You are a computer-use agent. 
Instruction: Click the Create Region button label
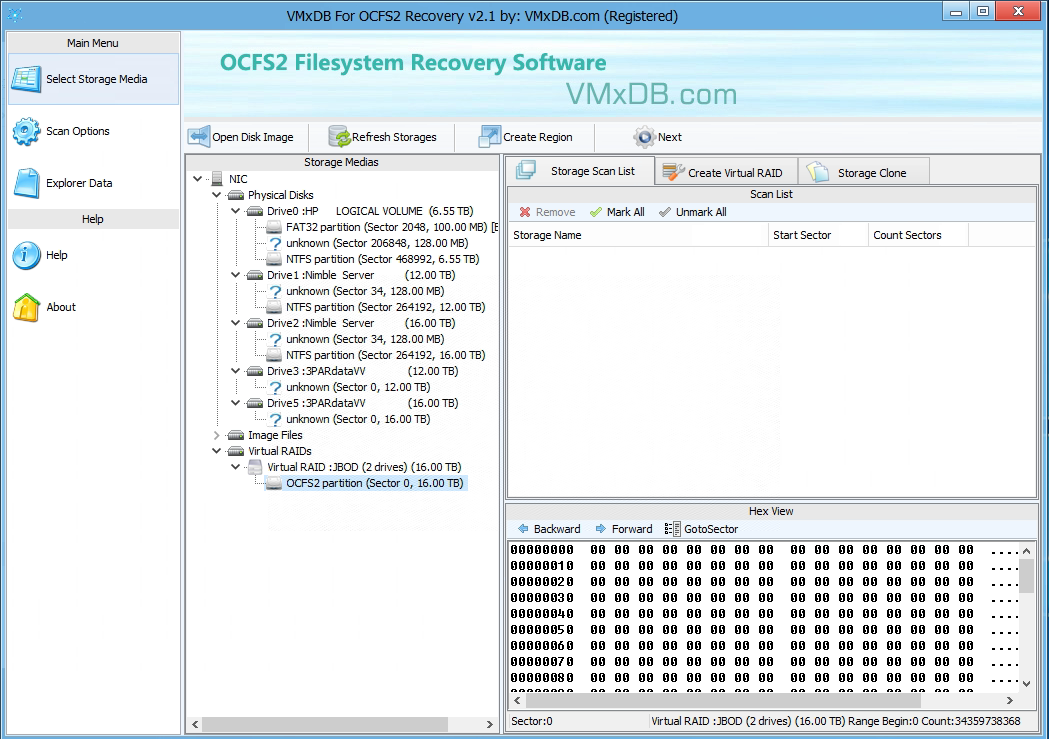coord(538,137)
